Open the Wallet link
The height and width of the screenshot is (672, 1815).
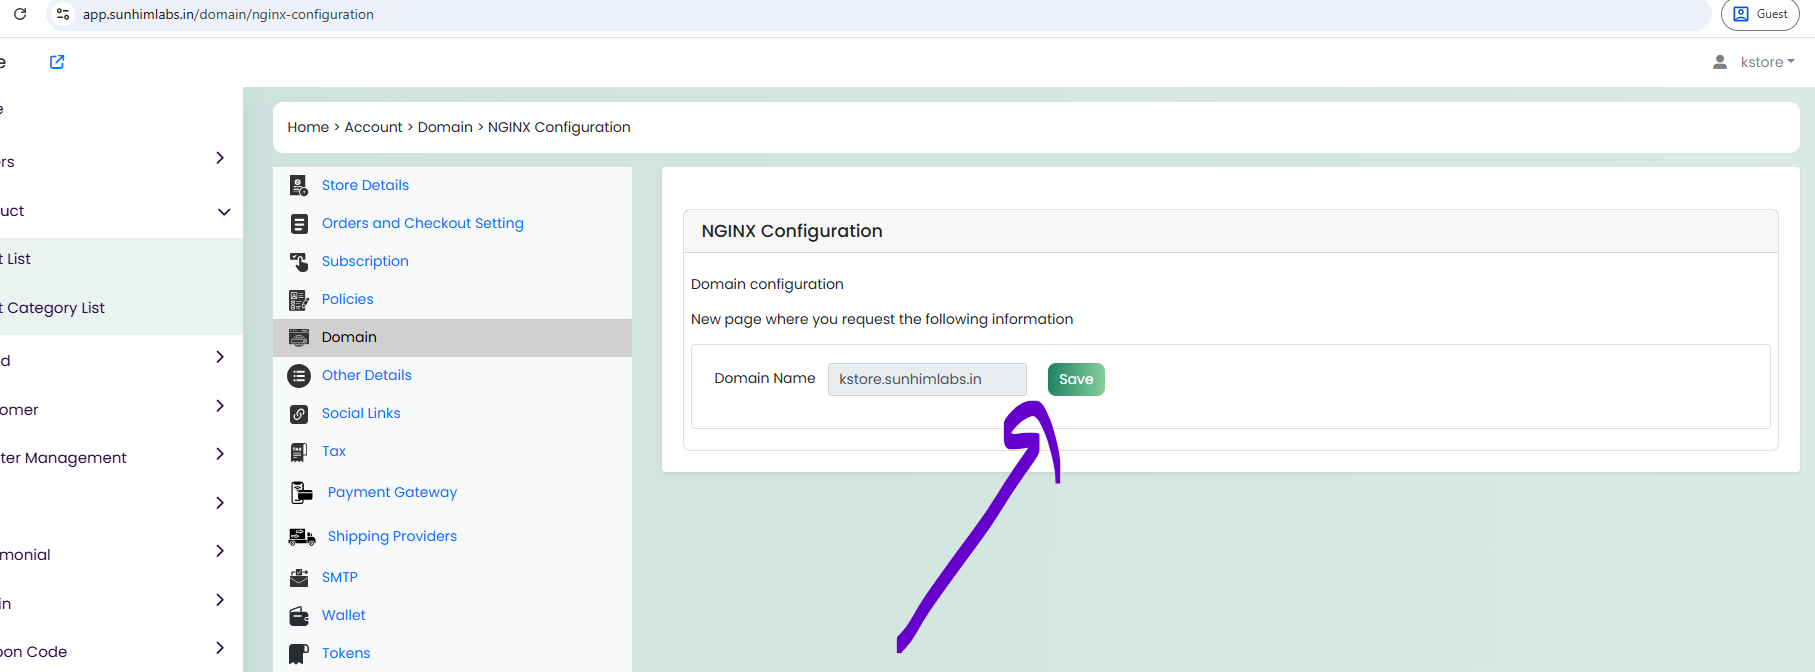344,615
